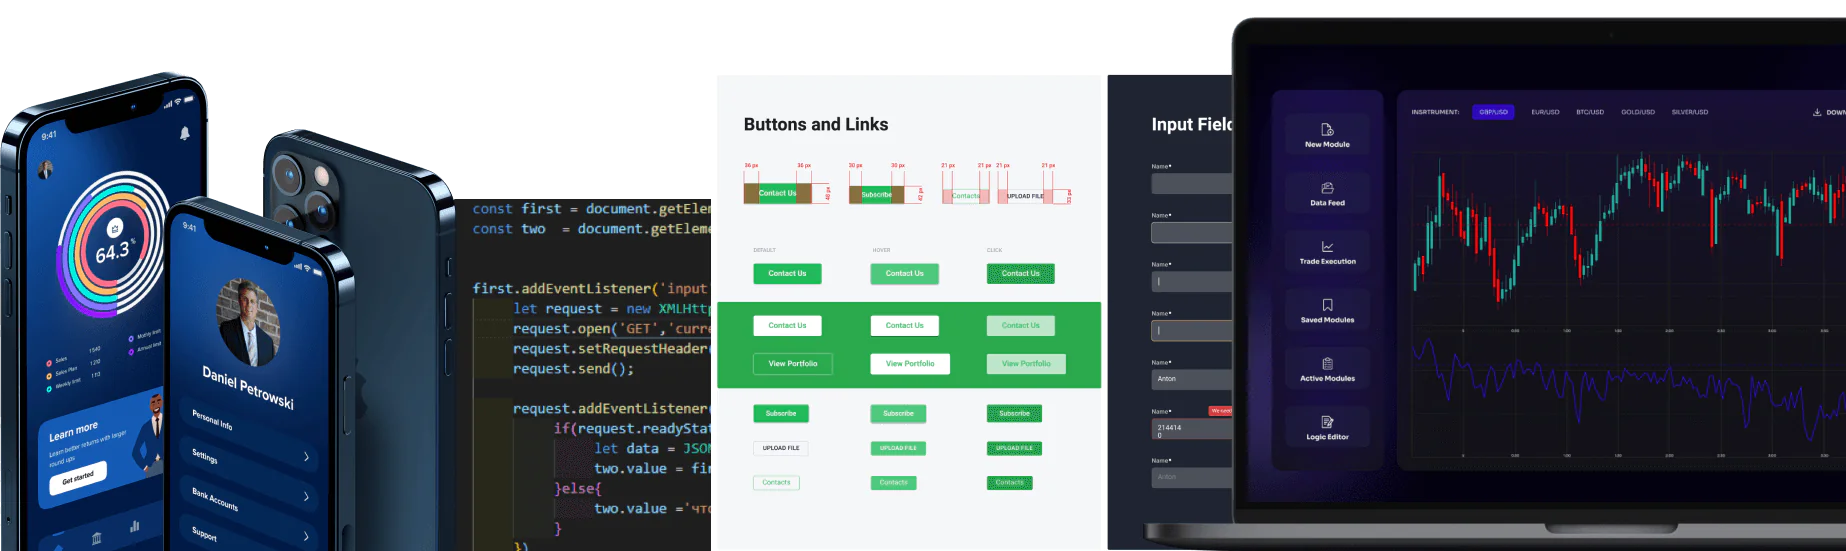Tap Daniel Petrowski's profile photo
This screenshot has height=551, width=1846.
tap(248, 323)
